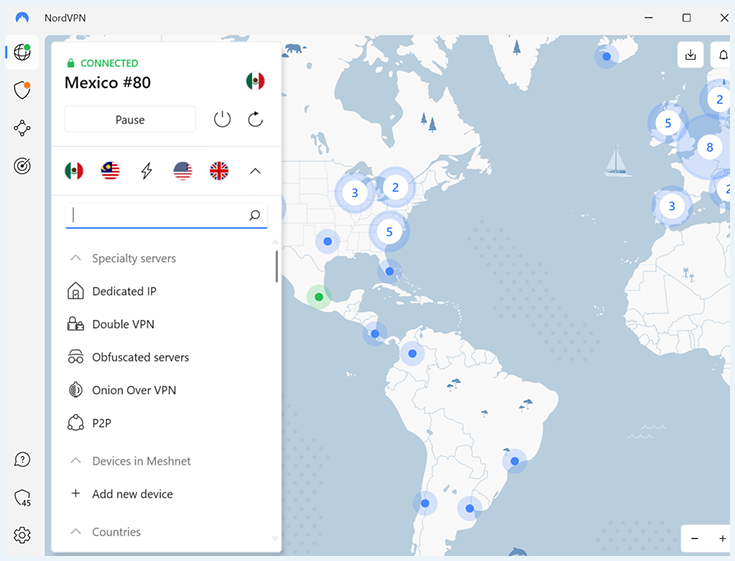Collapse the Specialty servers section
This screenshot has width=735, height=561.
pyautogui.click(x=75, y=258)
